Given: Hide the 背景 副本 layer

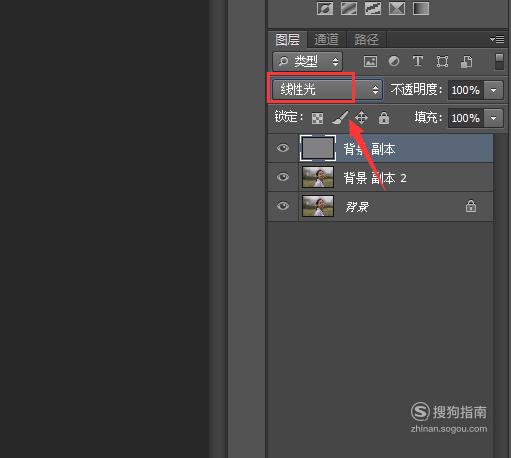Looking at the screenshot, I should click(x=283, y=148).
